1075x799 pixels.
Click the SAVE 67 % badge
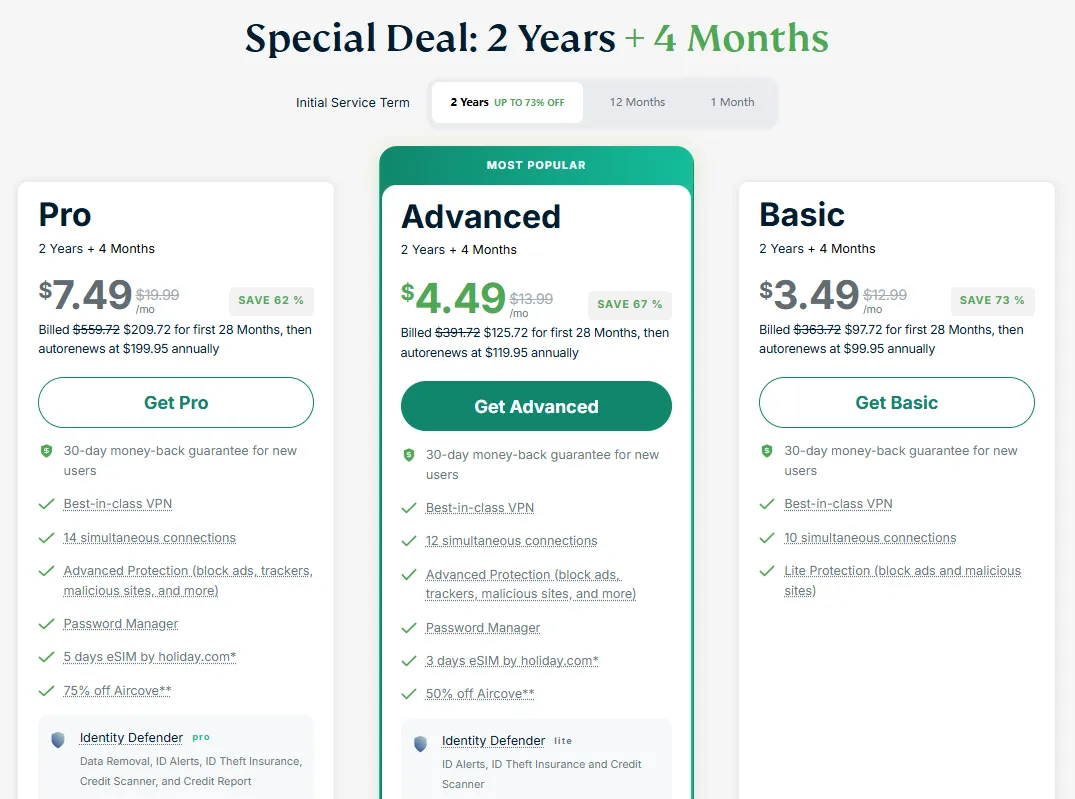tap(629, 304)
